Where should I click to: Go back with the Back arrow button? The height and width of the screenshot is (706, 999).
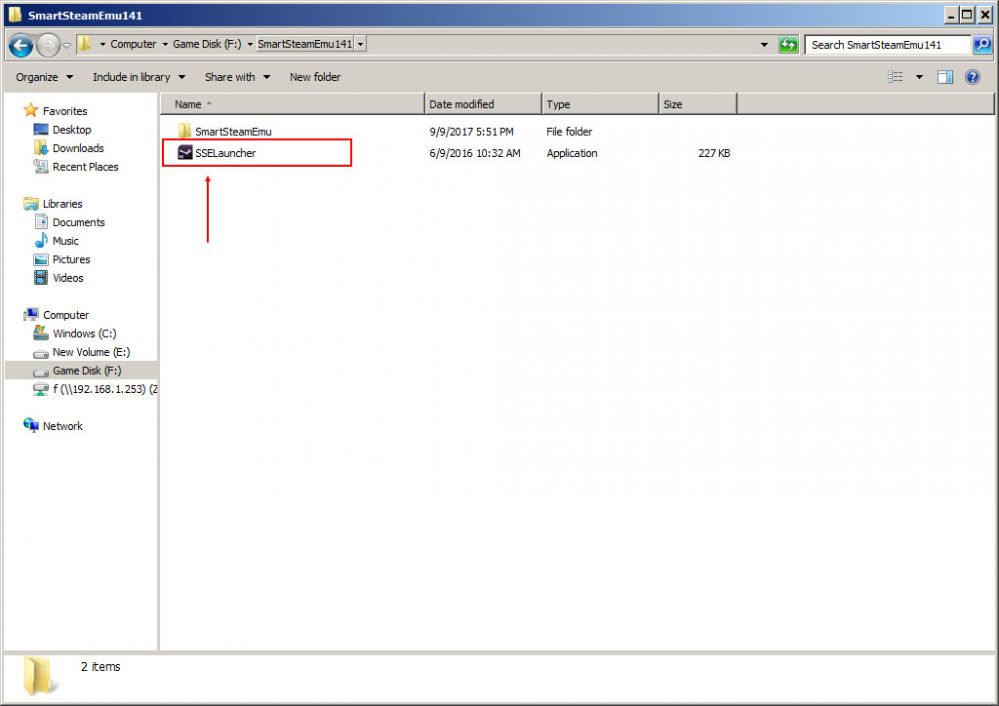[x=20, y=45]
